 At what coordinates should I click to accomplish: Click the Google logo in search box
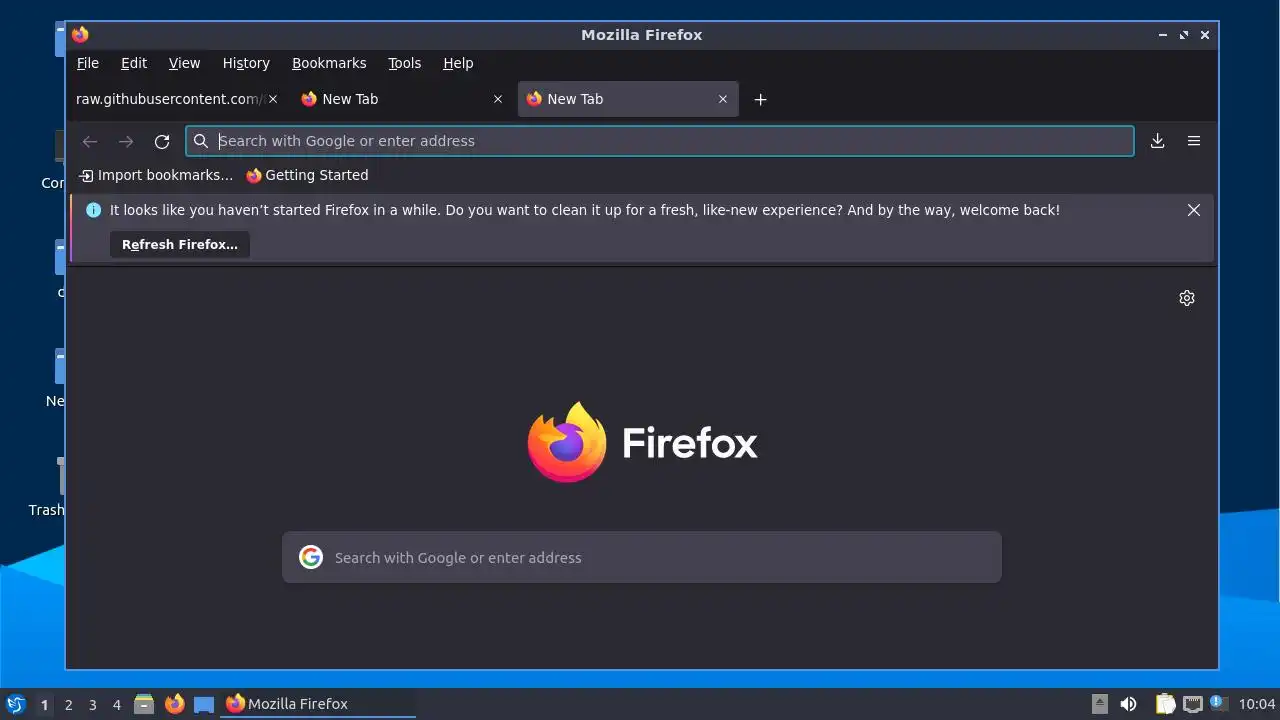[311, 557]
